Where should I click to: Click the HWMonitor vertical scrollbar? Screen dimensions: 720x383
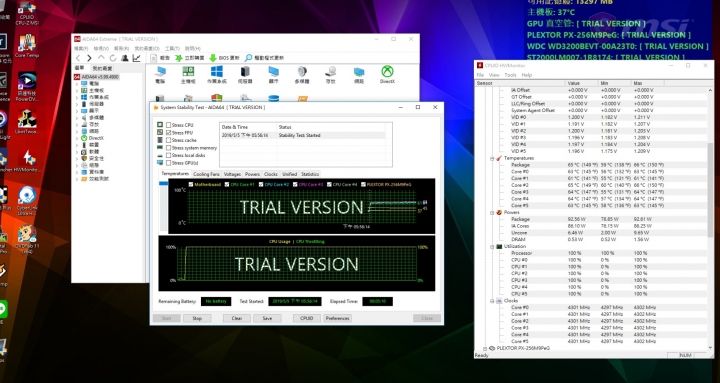[711, 218]
